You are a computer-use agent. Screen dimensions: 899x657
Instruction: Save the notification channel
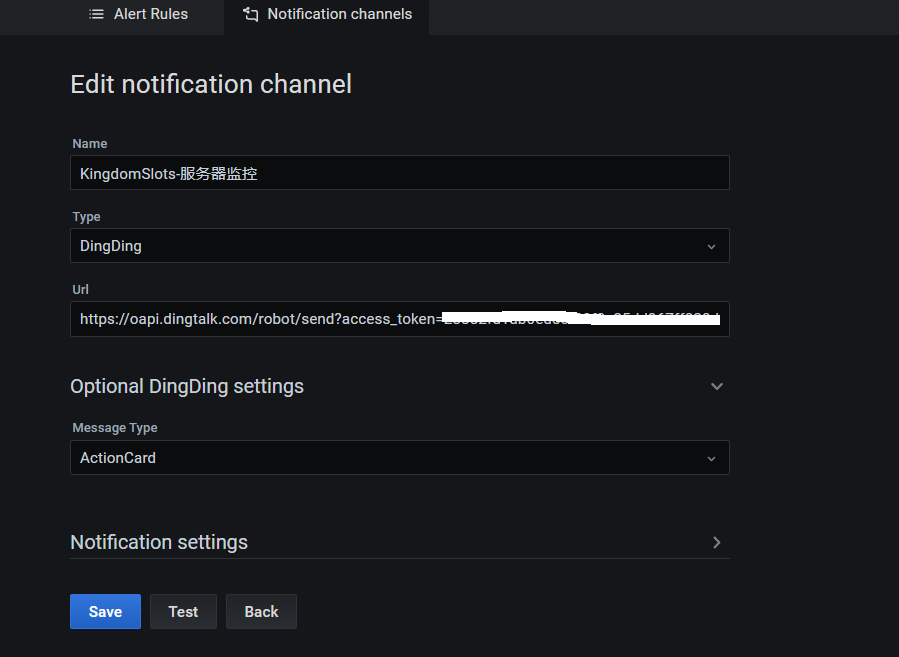point(105,612)
